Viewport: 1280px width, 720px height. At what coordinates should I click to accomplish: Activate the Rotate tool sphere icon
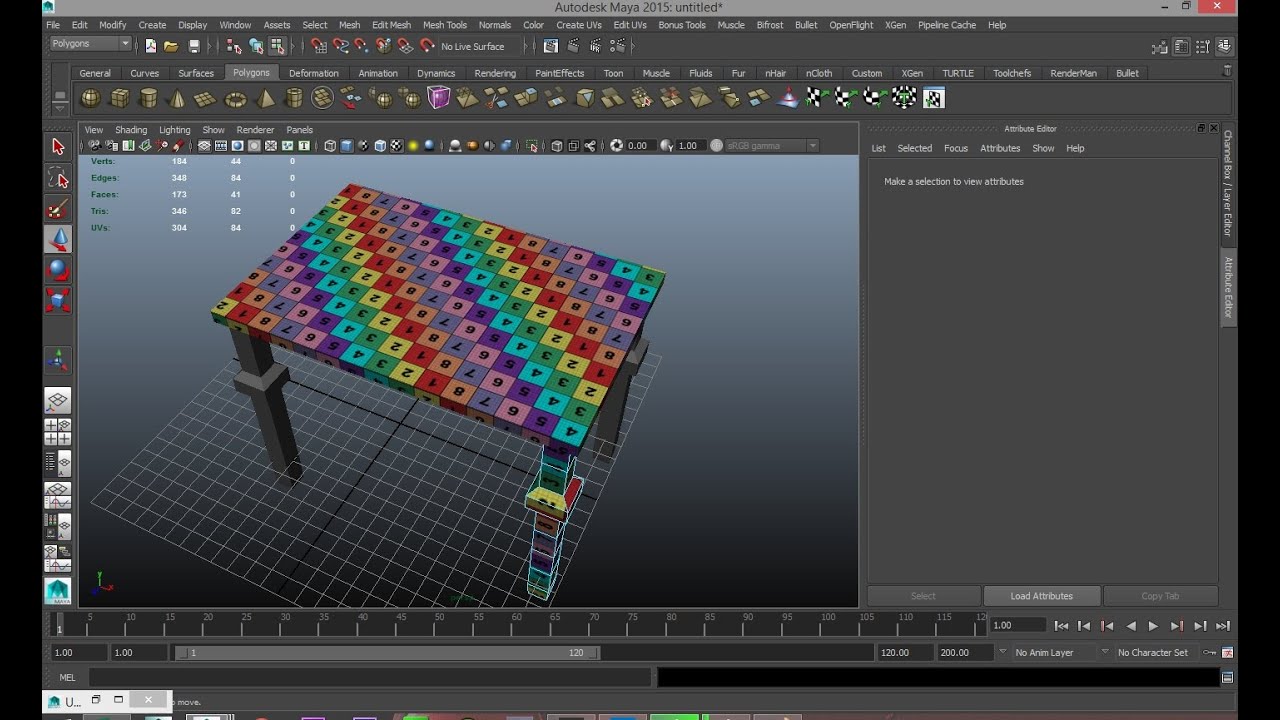coord(58,270)
